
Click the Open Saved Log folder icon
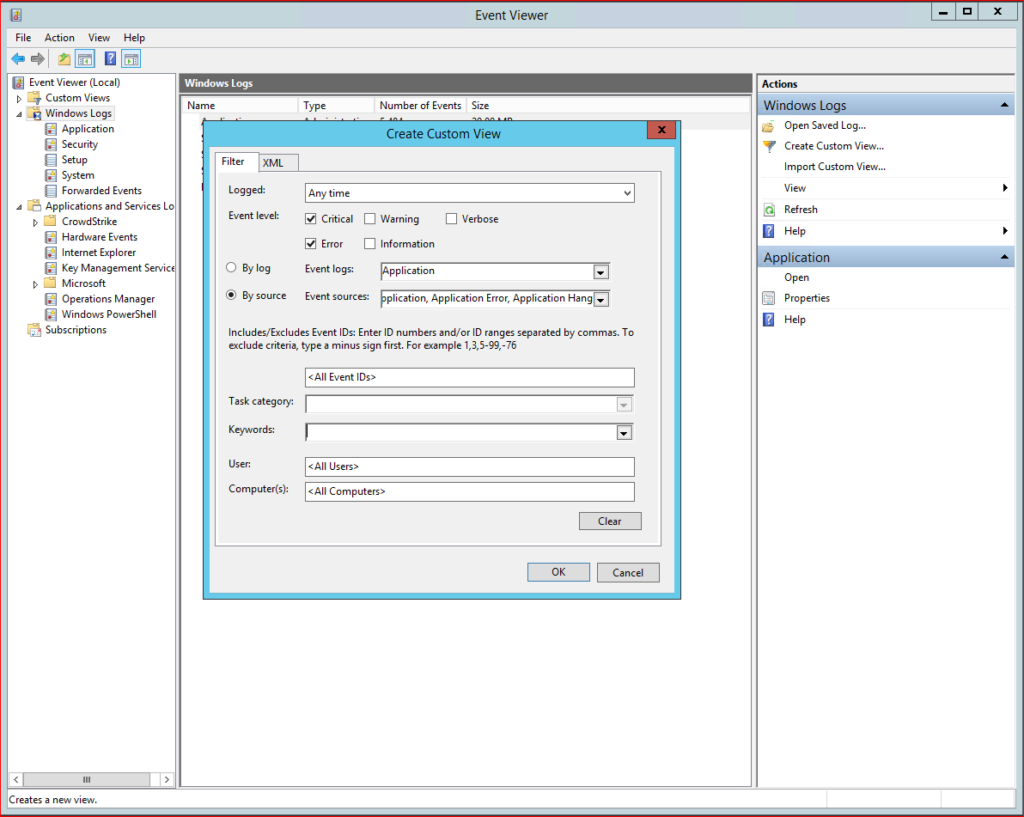[769, 126]
